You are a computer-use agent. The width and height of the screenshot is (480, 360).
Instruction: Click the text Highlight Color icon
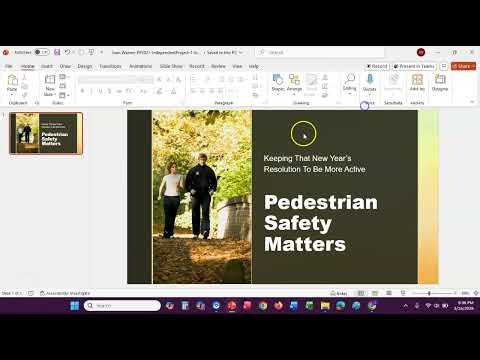[160, 91]
